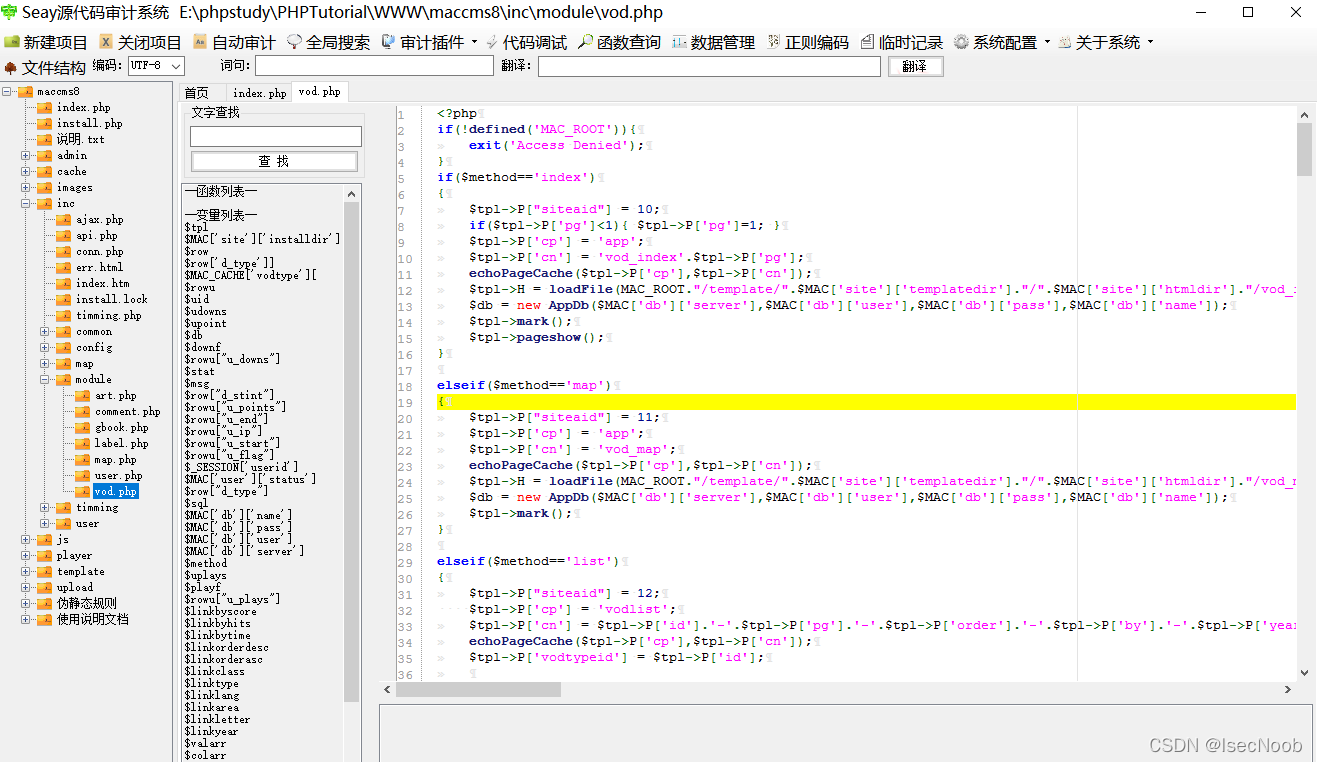Click the player folder icon
1317x762 pixels.
[45, 555]
